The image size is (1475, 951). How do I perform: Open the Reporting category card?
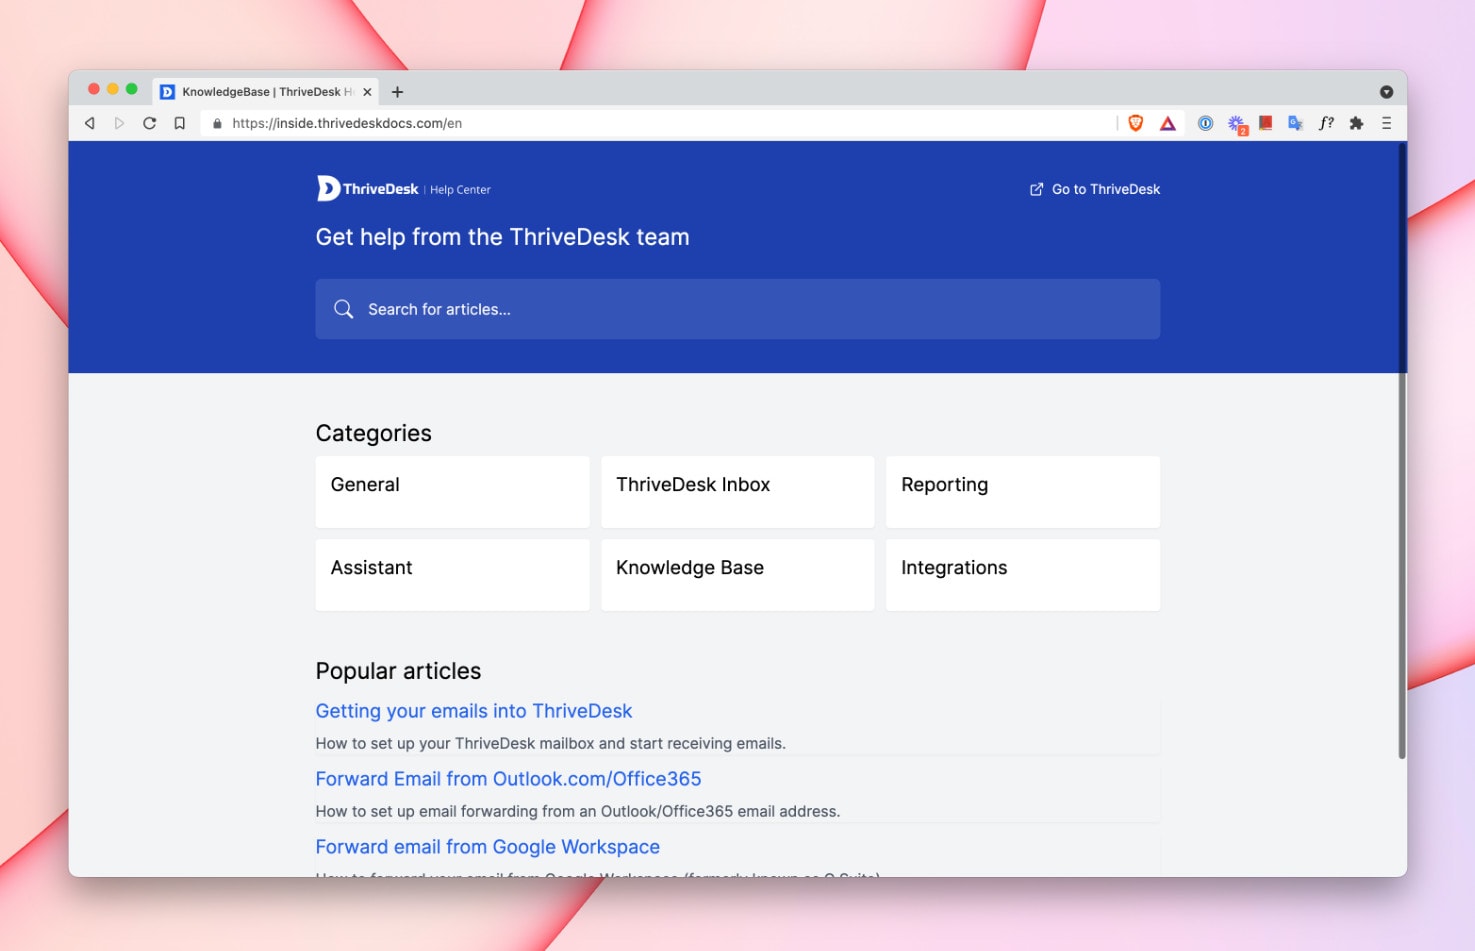[1023, 492]
